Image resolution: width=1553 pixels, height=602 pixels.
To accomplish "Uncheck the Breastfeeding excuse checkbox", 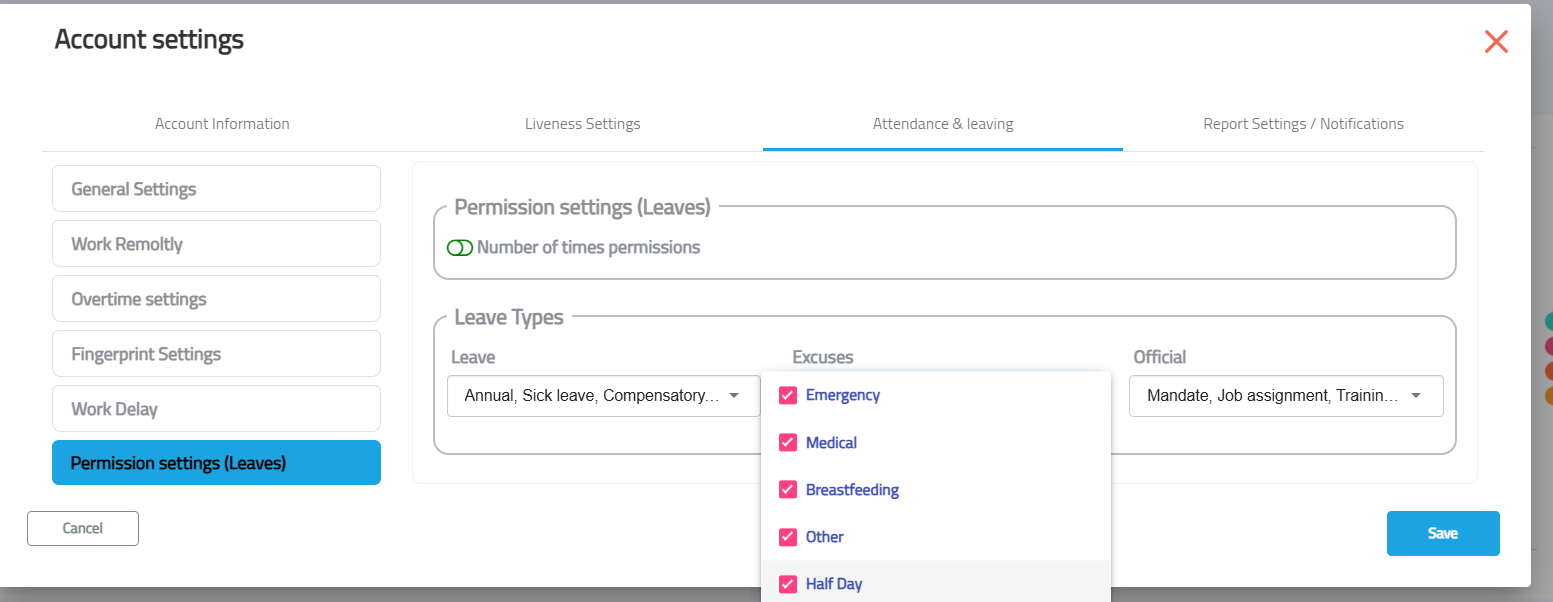I will click(788, 490).
